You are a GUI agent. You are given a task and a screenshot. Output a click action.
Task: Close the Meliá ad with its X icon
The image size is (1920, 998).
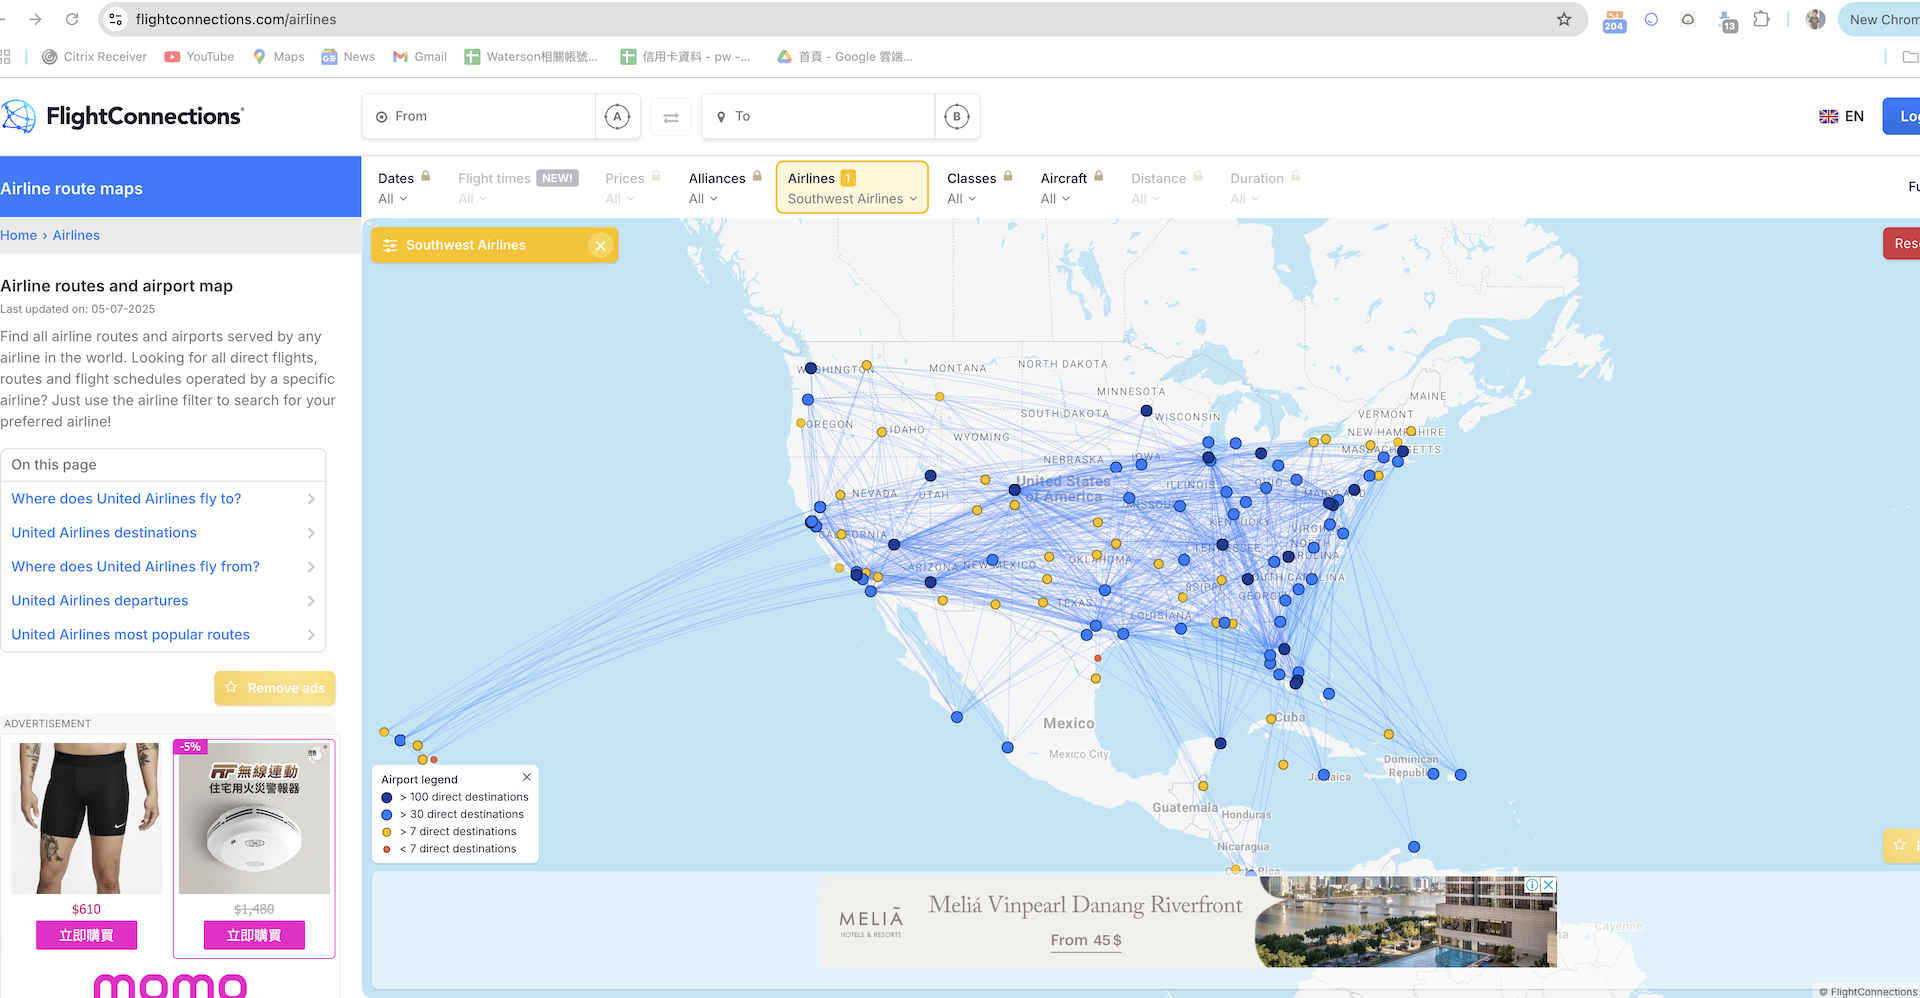click(x=1548, y=885)
